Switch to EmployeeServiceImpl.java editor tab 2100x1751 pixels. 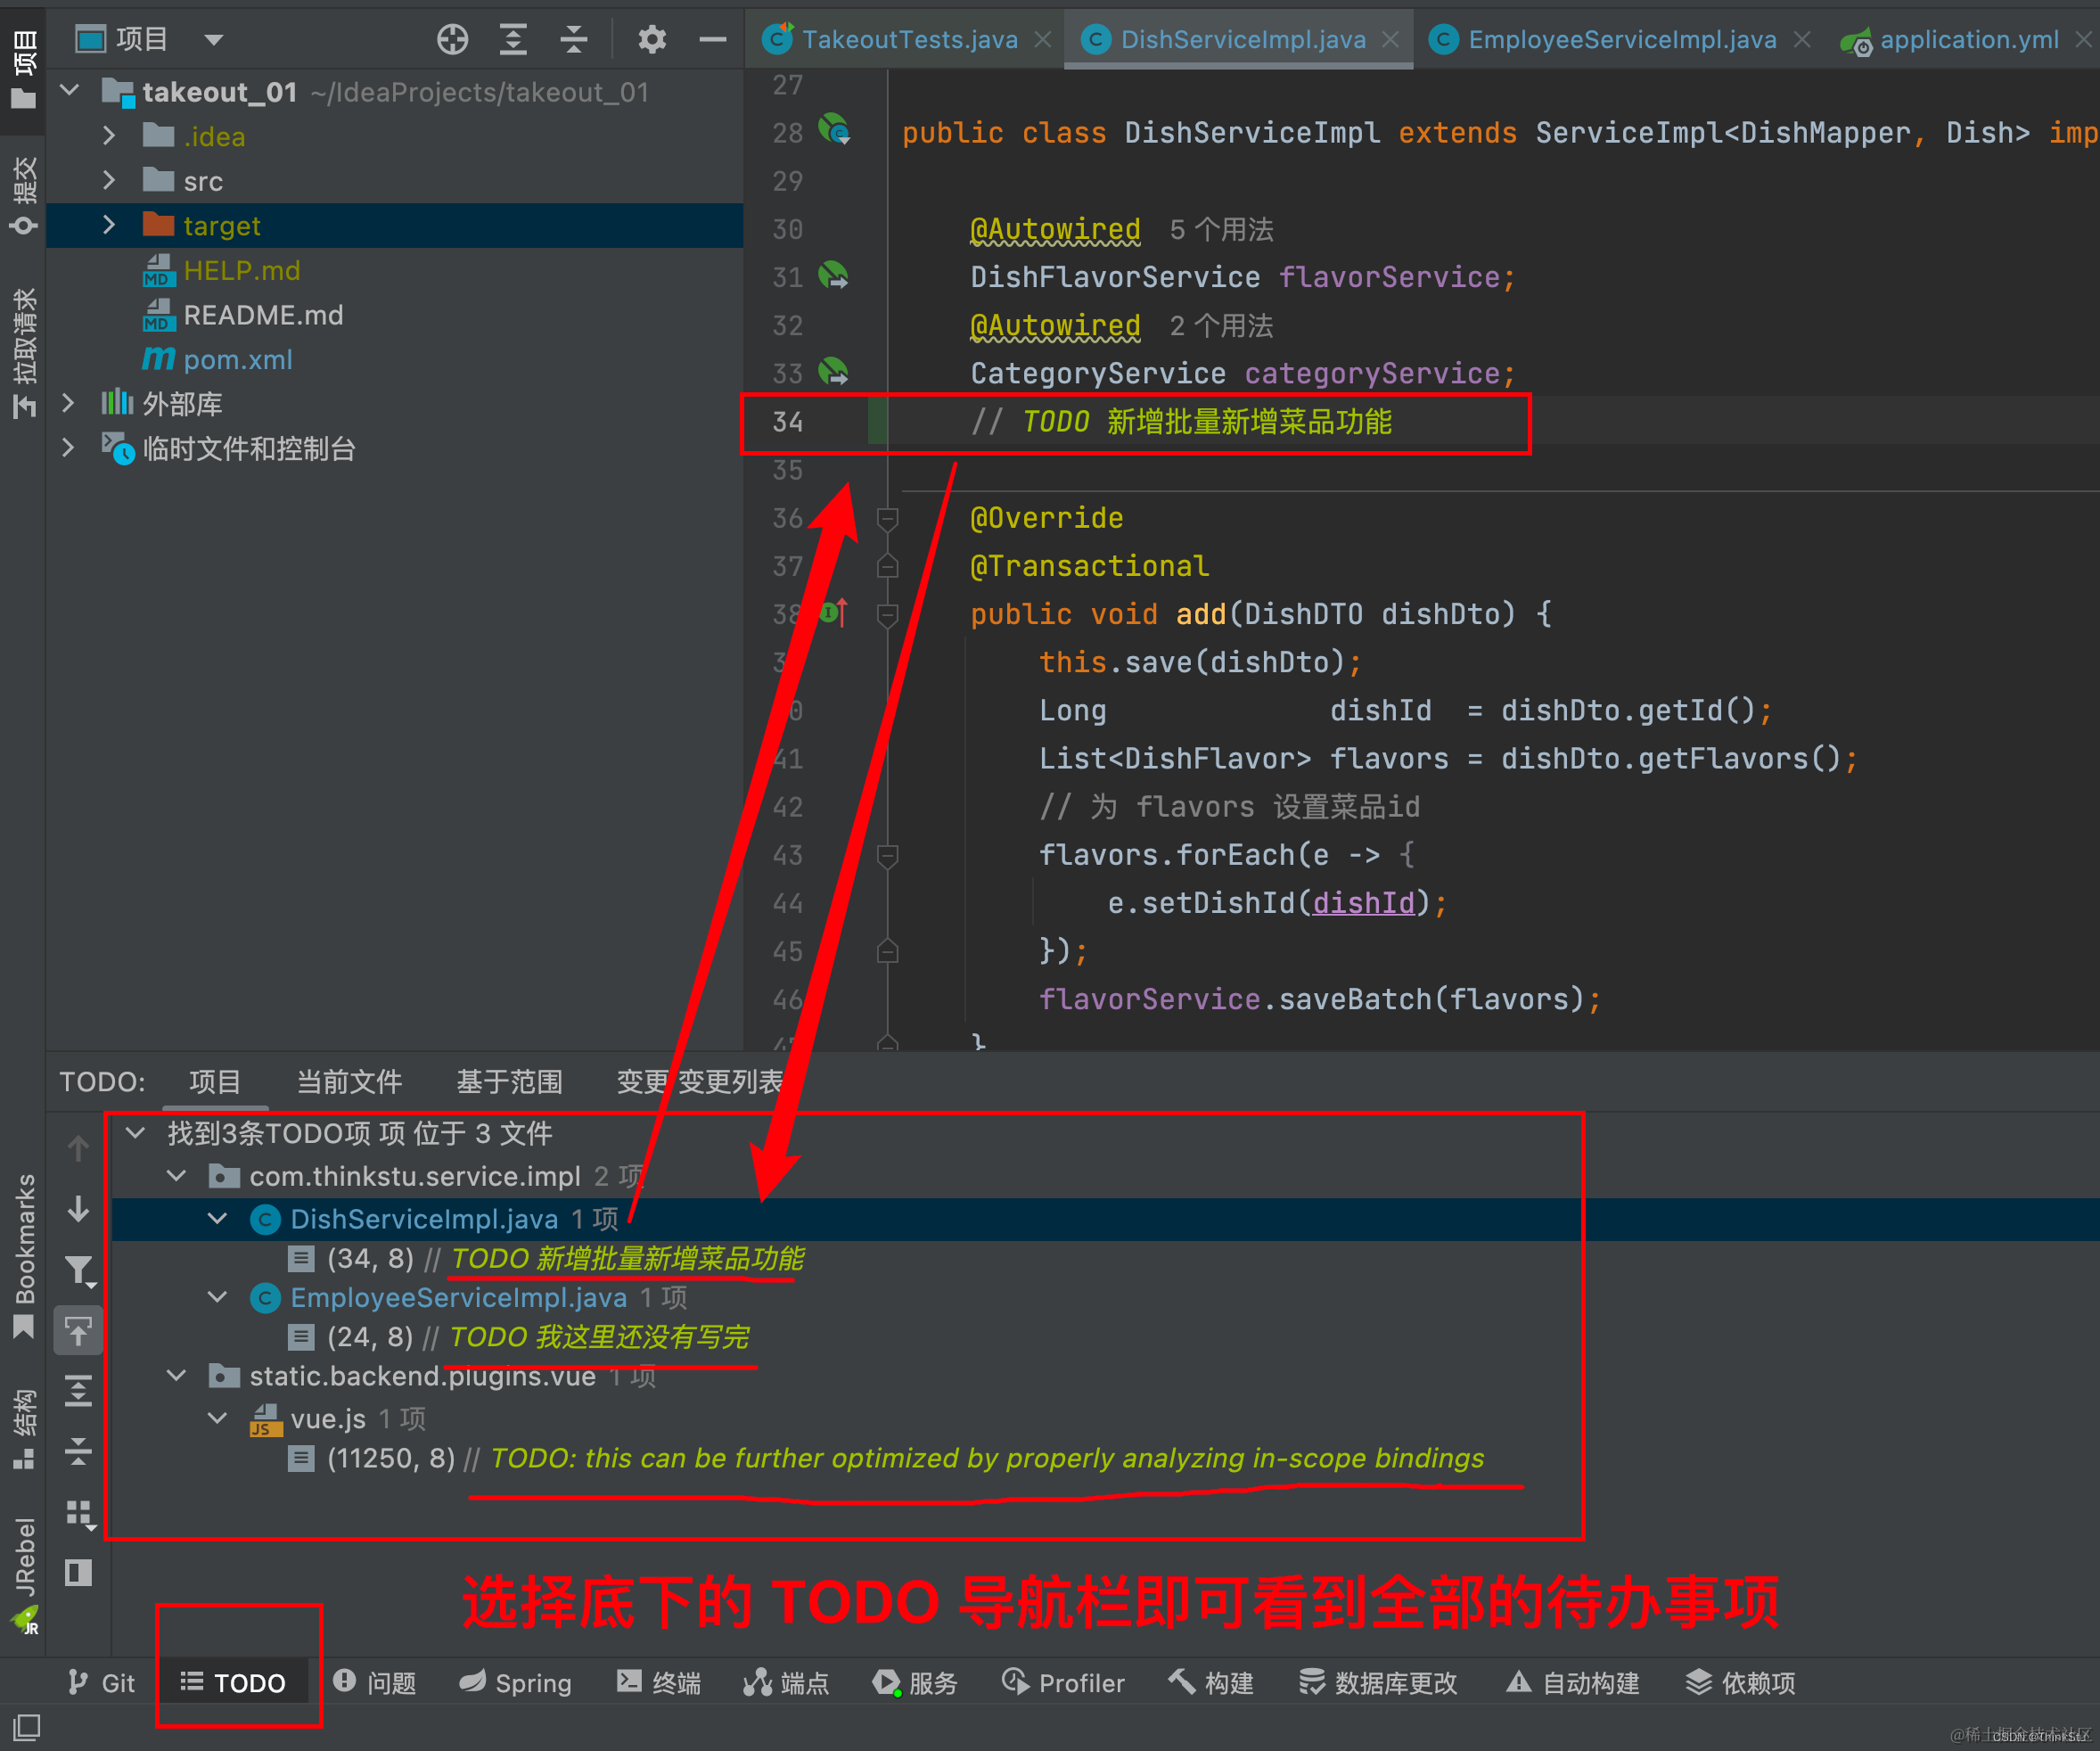pyautogui.click(x=1621, y=40)
